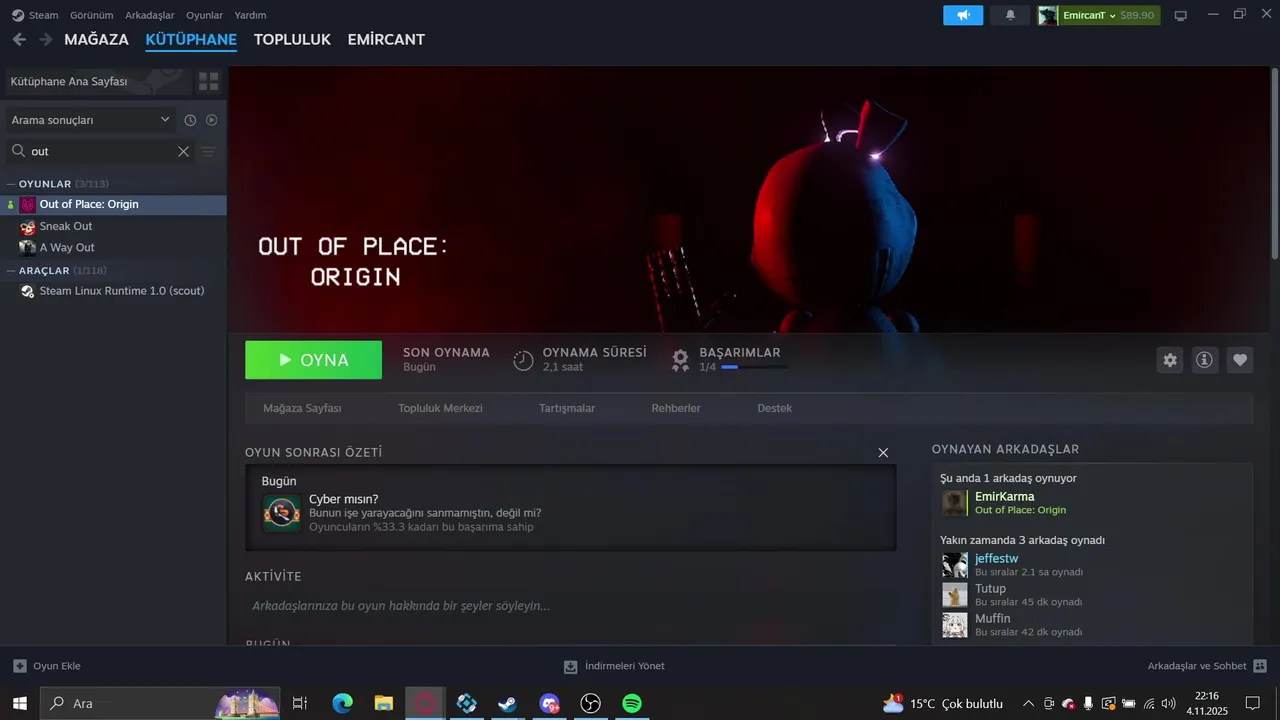The width and height of the screenshot is (1280, 720).
Task: Open OBS Studio from the taskbar
Action: click(x=590, y=703)
